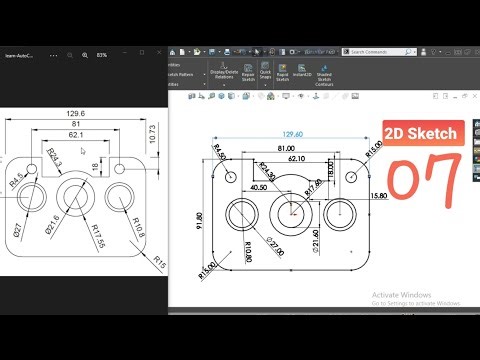Toggle Instant2D

click(302, 71)
